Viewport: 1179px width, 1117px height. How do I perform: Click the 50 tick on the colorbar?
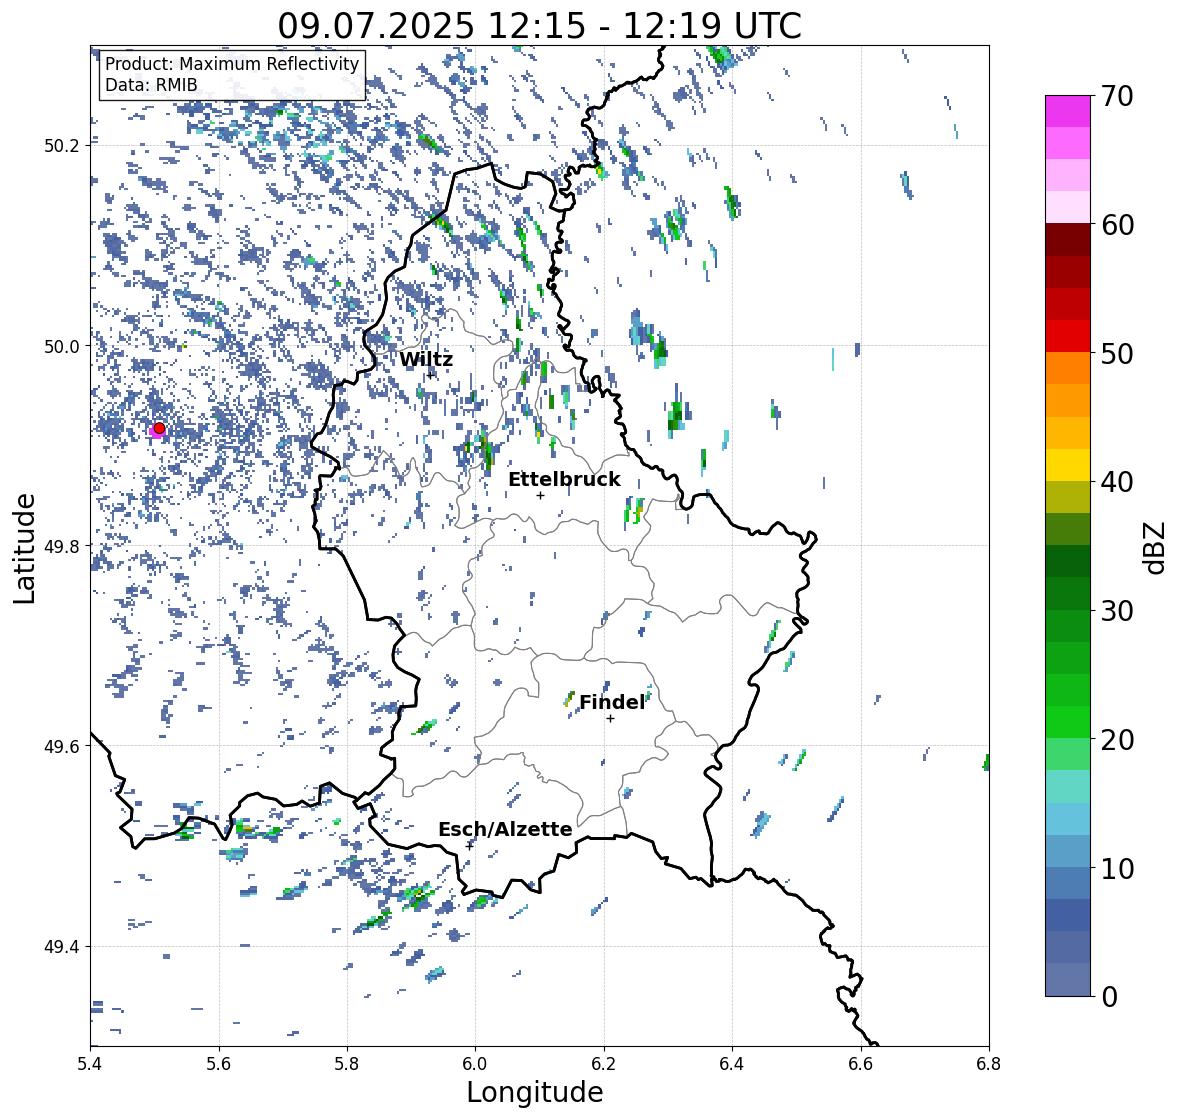(1117, 353)
